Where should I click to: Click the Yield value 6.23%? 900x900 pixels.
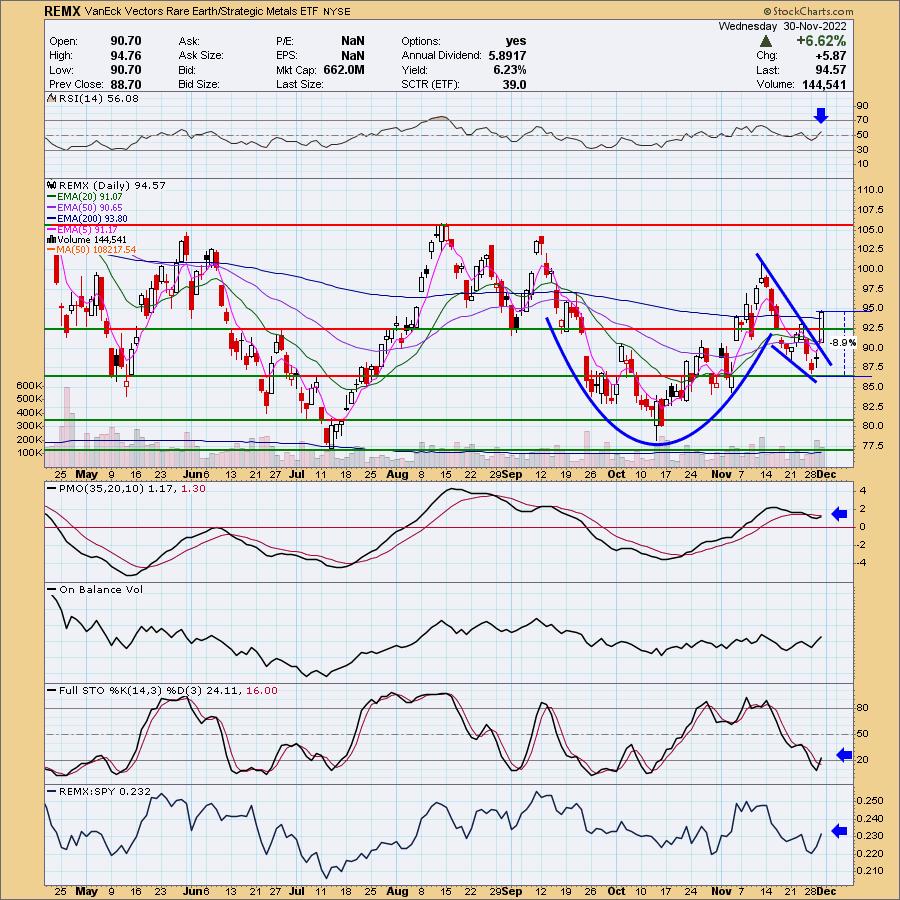tap(509, 70)
